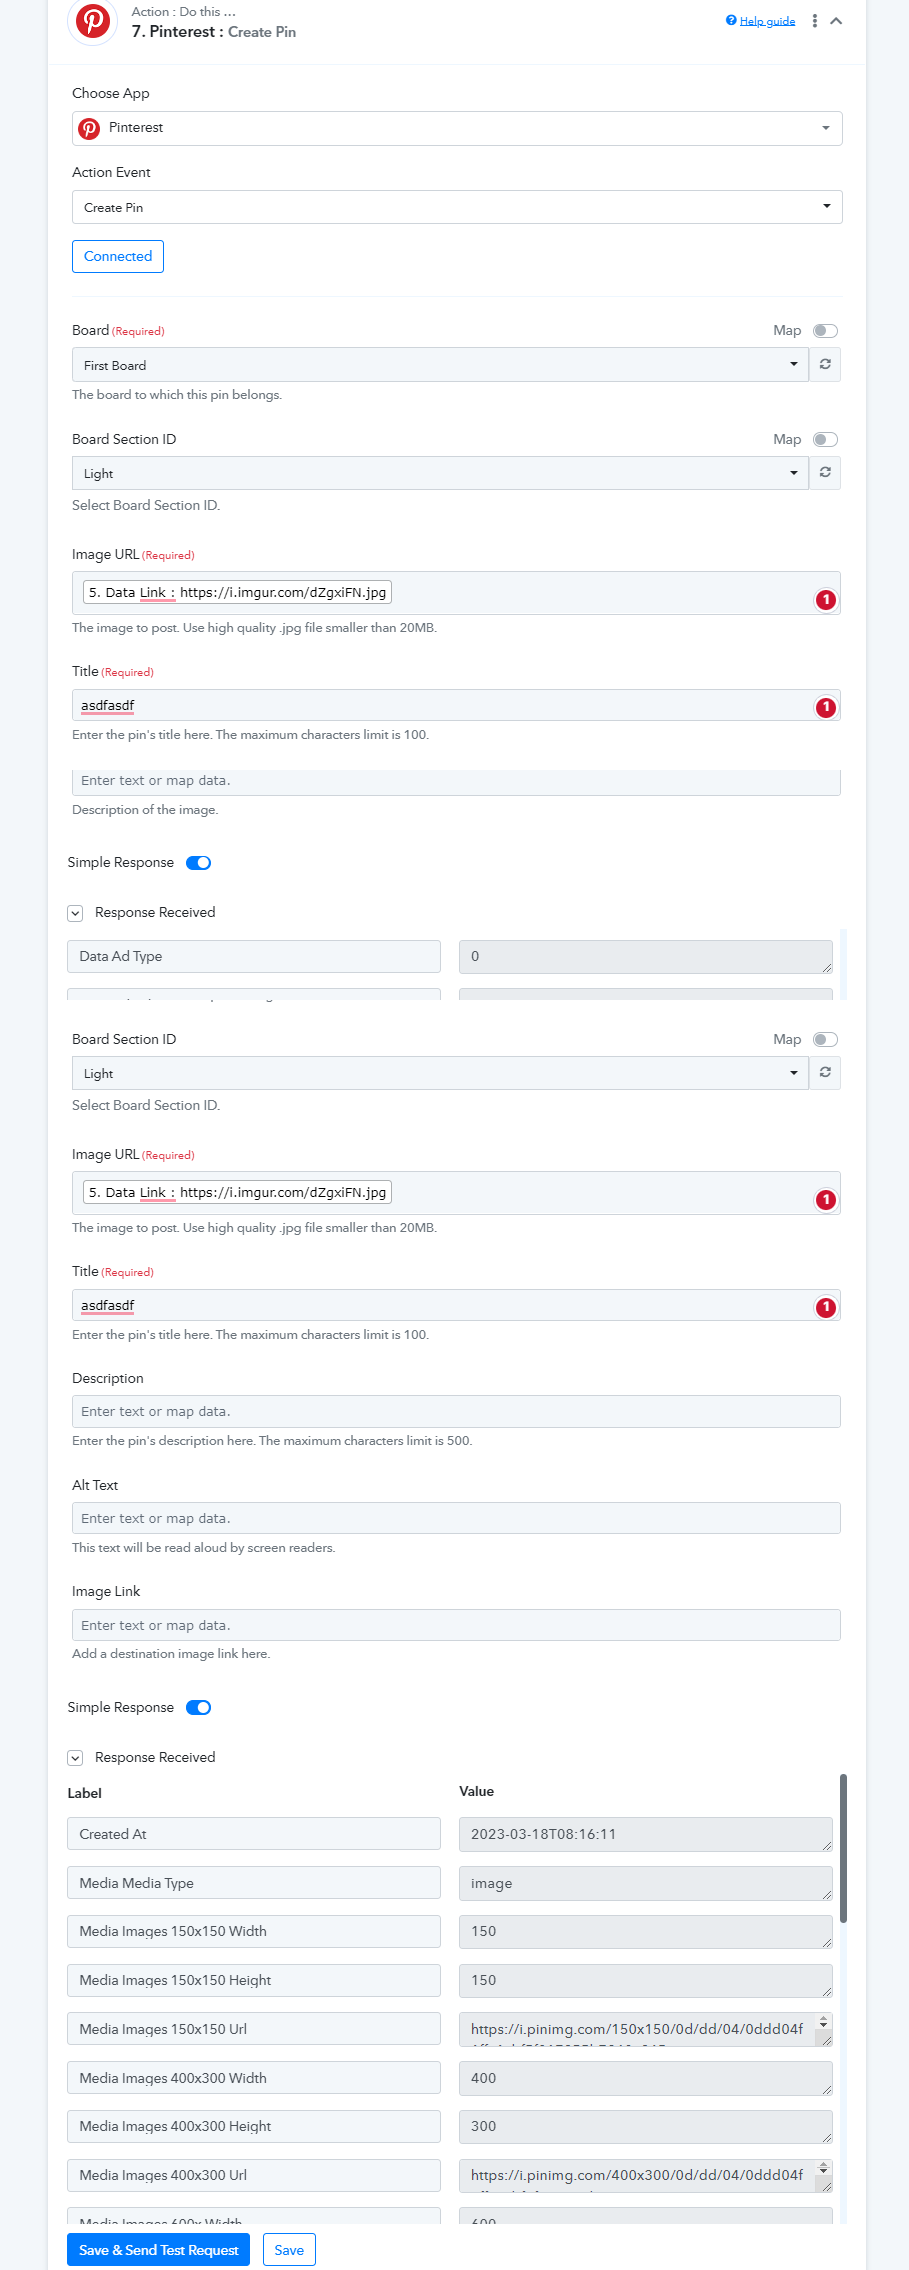Collapse the lower Response Received section
The image size is (909, 2270).
point(75,1757)
